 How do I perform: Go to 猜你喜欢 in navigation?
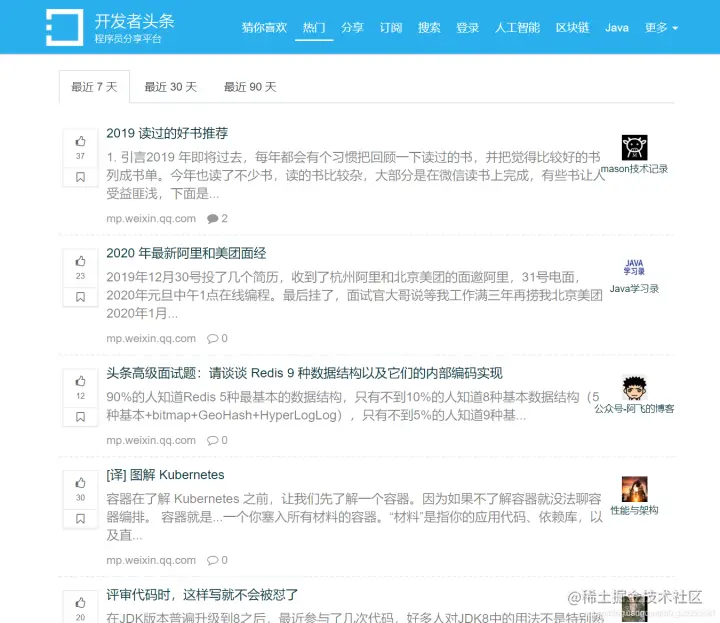tap(264, 28)
